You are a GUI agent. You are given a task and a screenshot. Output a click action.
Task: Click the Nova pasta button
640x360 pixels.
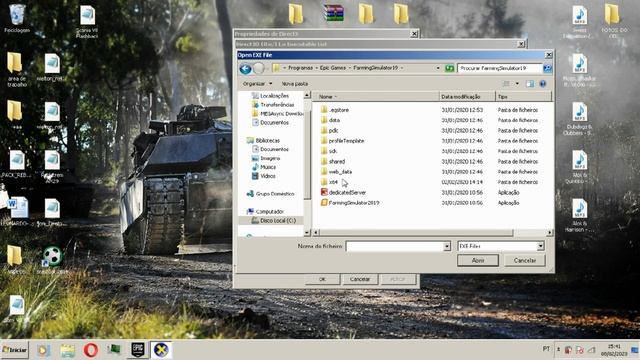coord(295,84)
